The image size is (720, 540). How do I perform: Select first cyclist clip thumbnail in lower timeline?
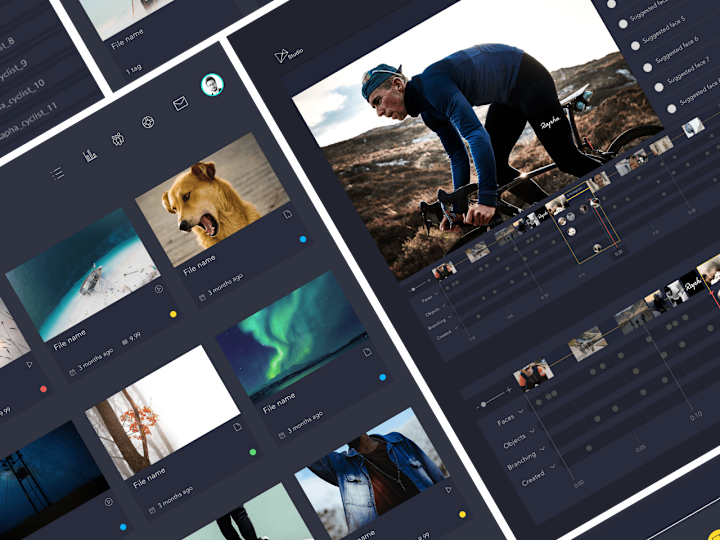[533, 374]
